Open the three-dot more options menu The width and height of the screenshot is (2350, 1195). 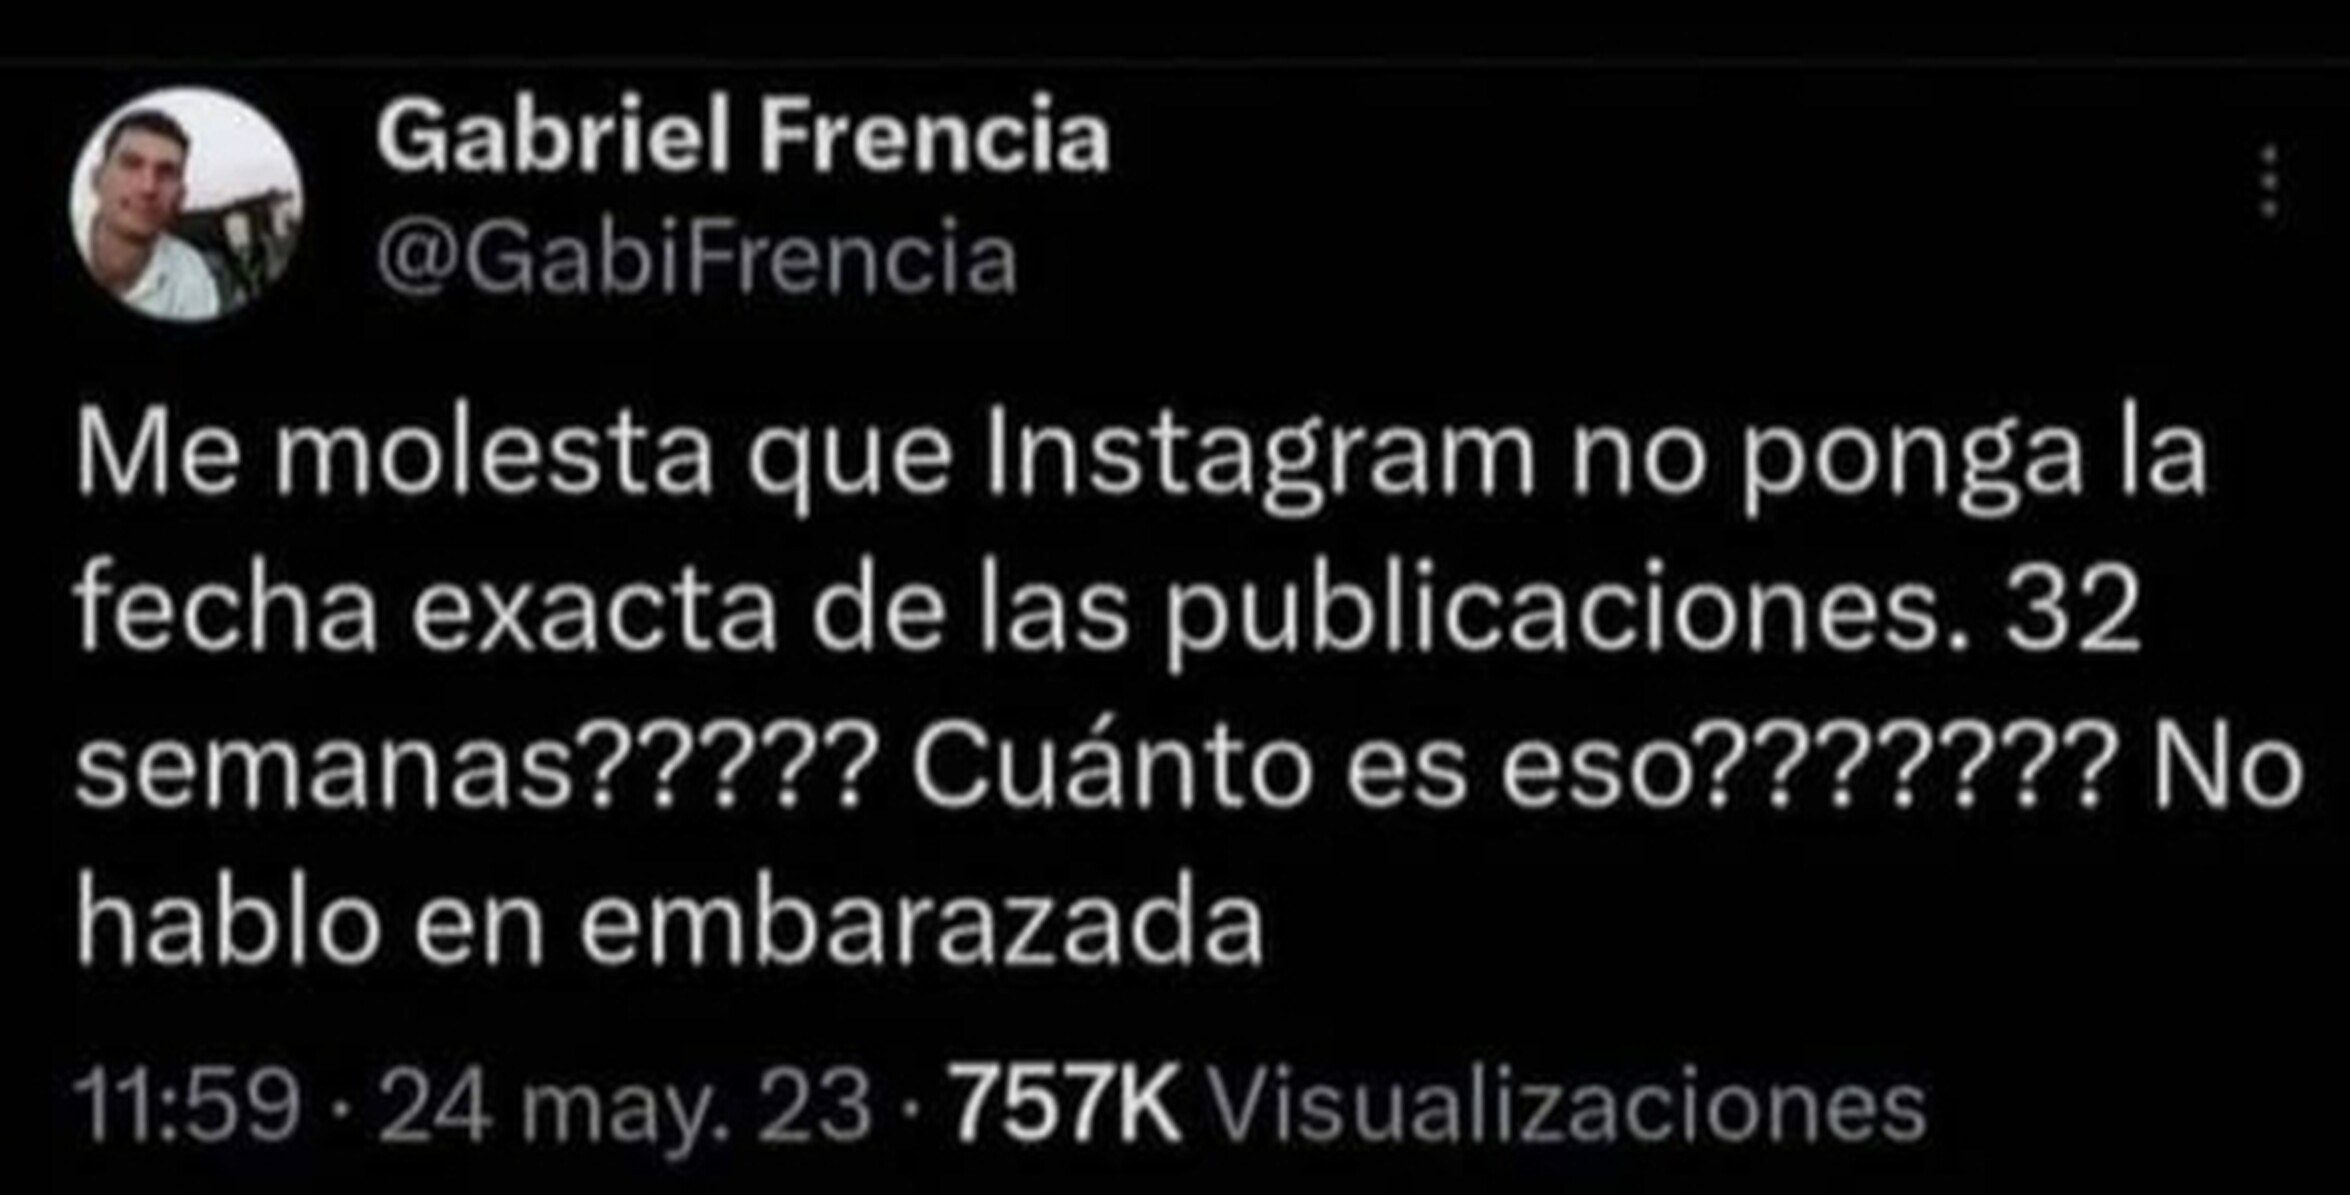pos(2269,182)
